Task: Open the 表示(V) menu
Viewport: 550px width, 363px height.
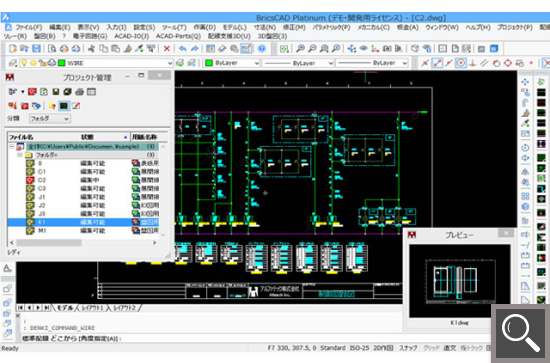Action: 88,27
